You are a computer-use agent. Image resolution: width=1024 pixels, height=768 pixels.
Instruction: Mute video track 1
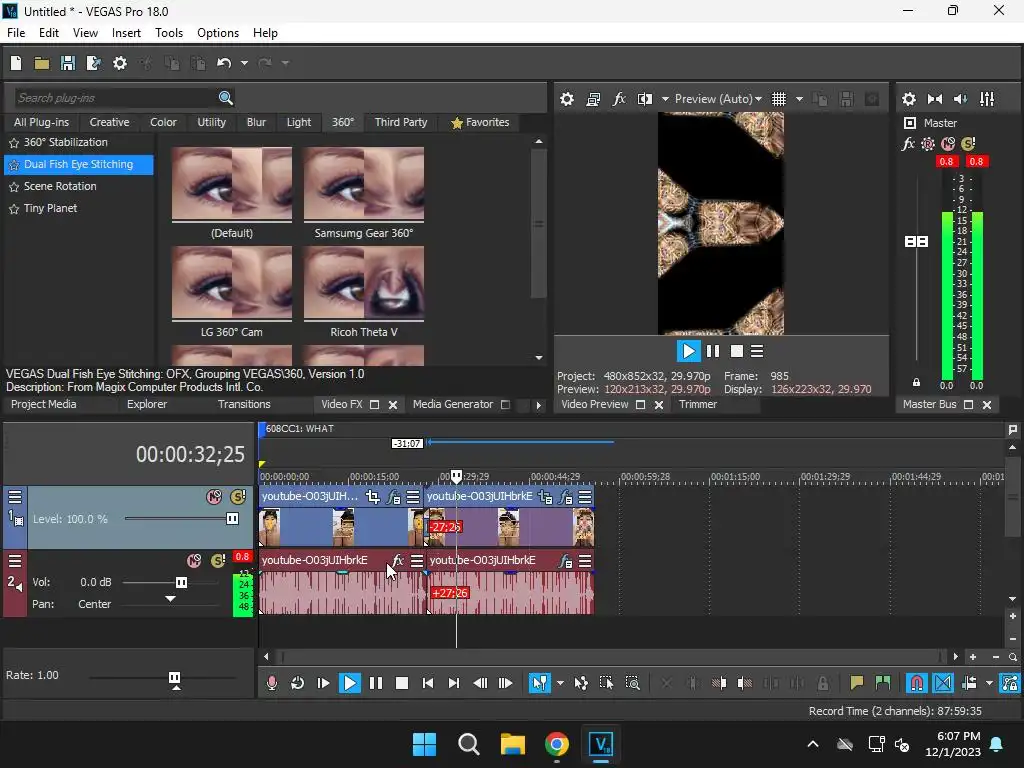click(214, 497)
